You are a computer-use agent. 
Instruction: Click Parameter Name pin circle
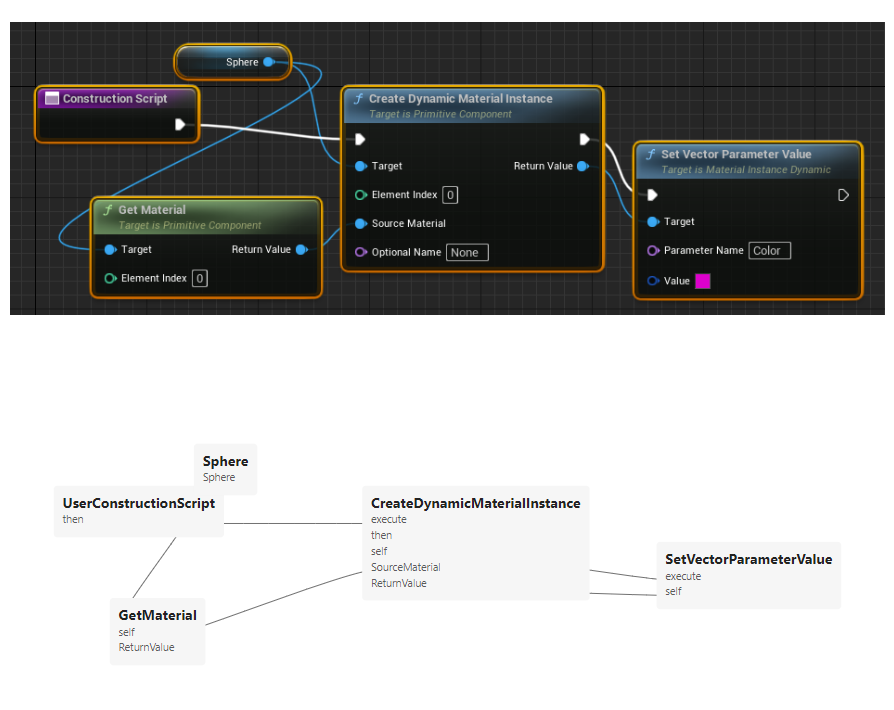(x=653, y=251)
